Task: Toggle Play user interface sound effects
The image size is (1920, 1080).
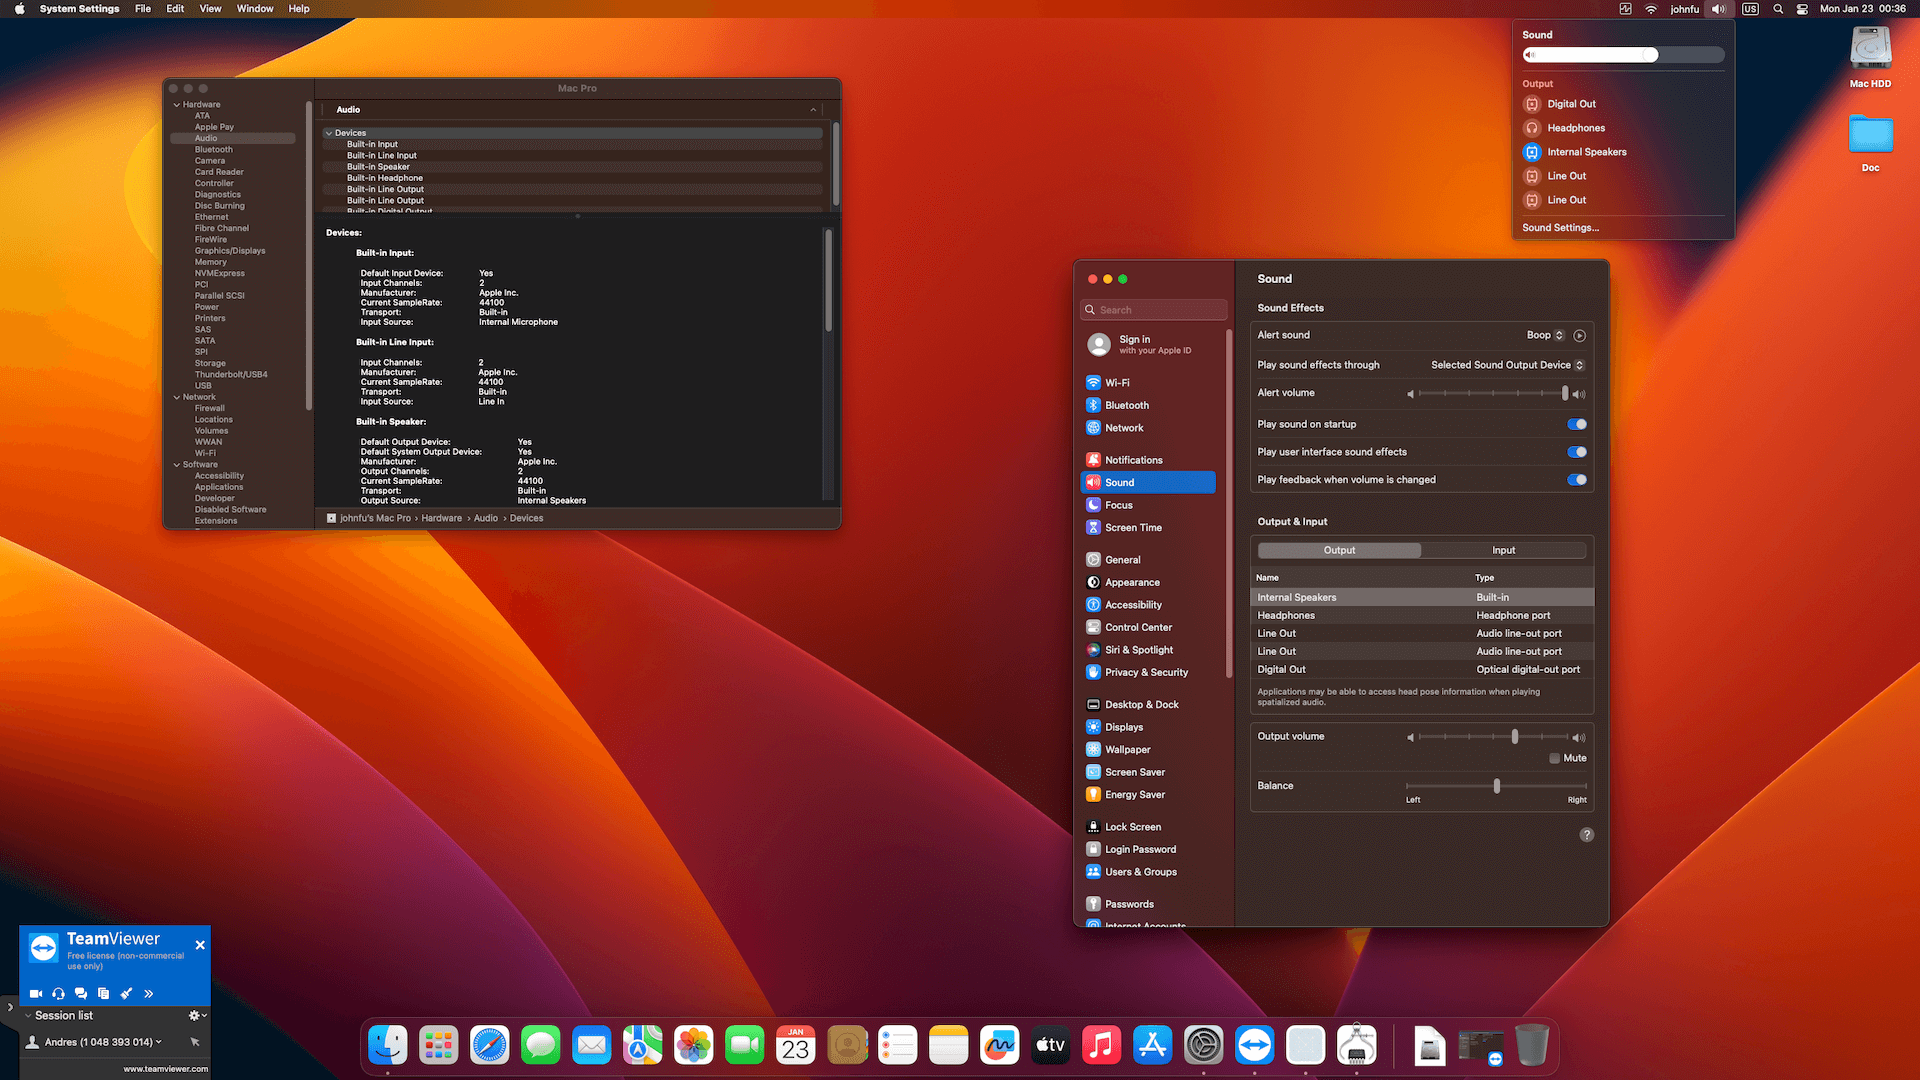Action: [1577, 452]
